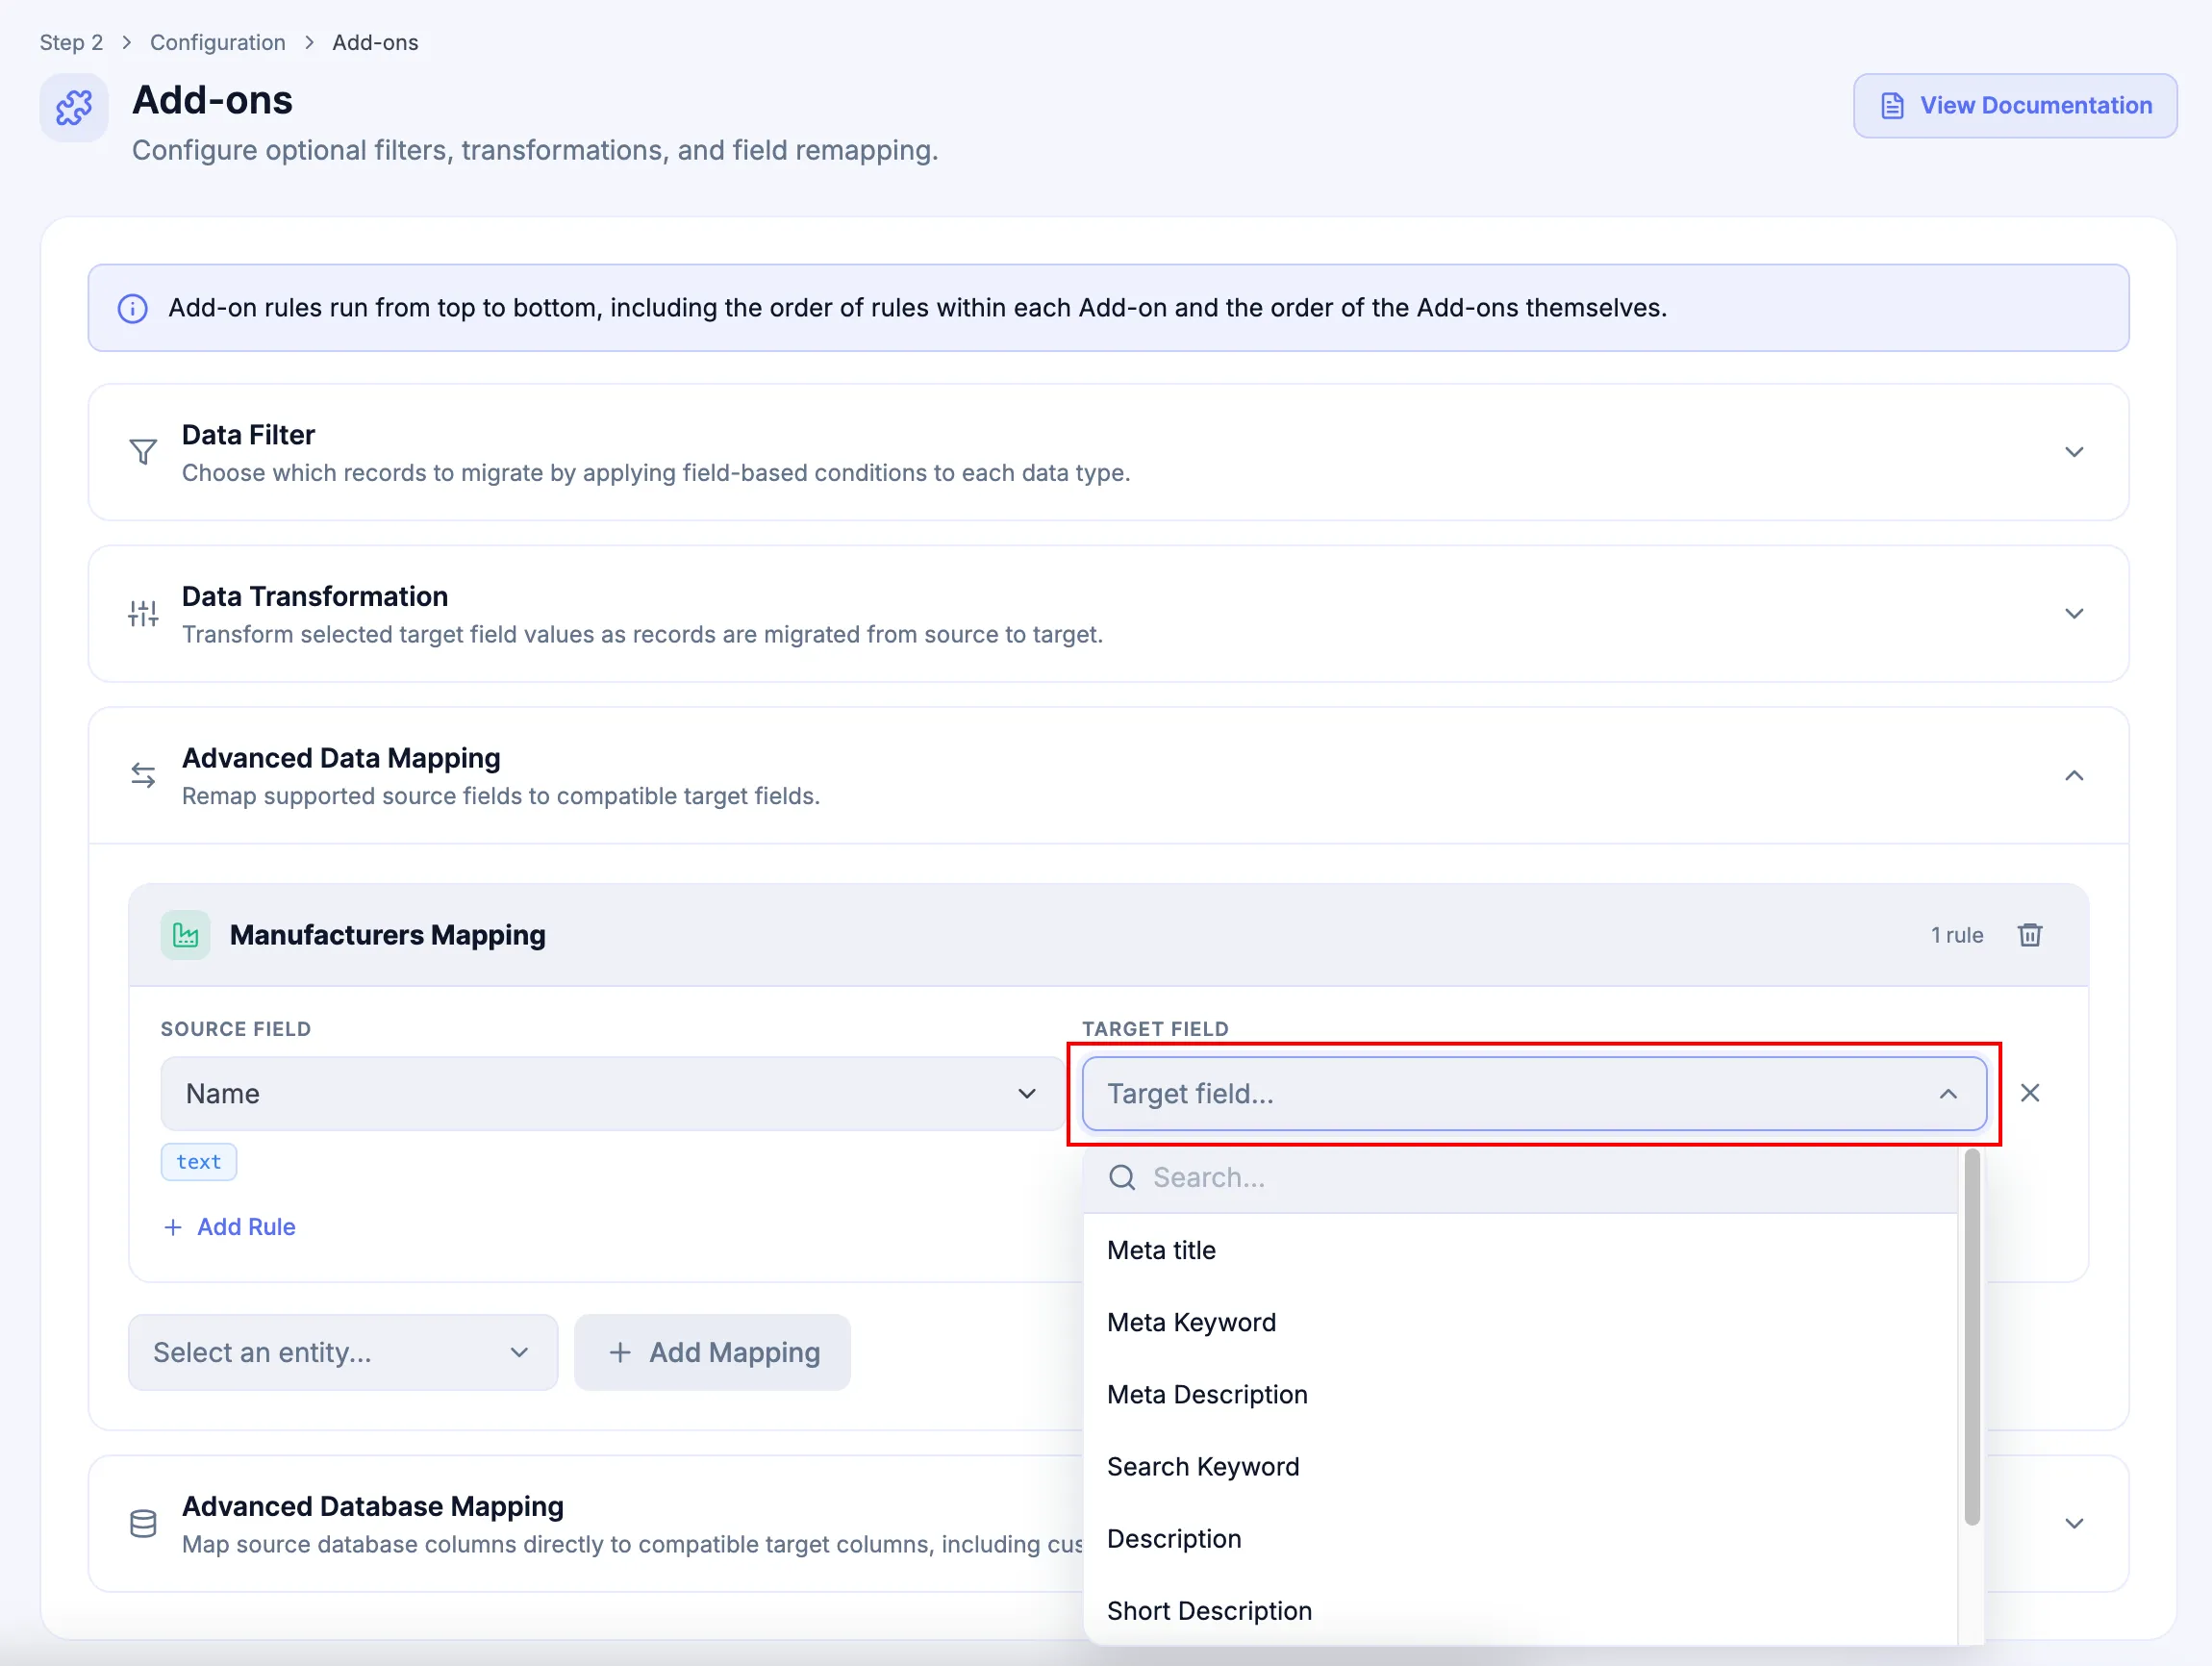The width and height of the screenshot is (2212, 1666).
Task: Click the Advanced Database Mapping database icon
Action: 143,1523
